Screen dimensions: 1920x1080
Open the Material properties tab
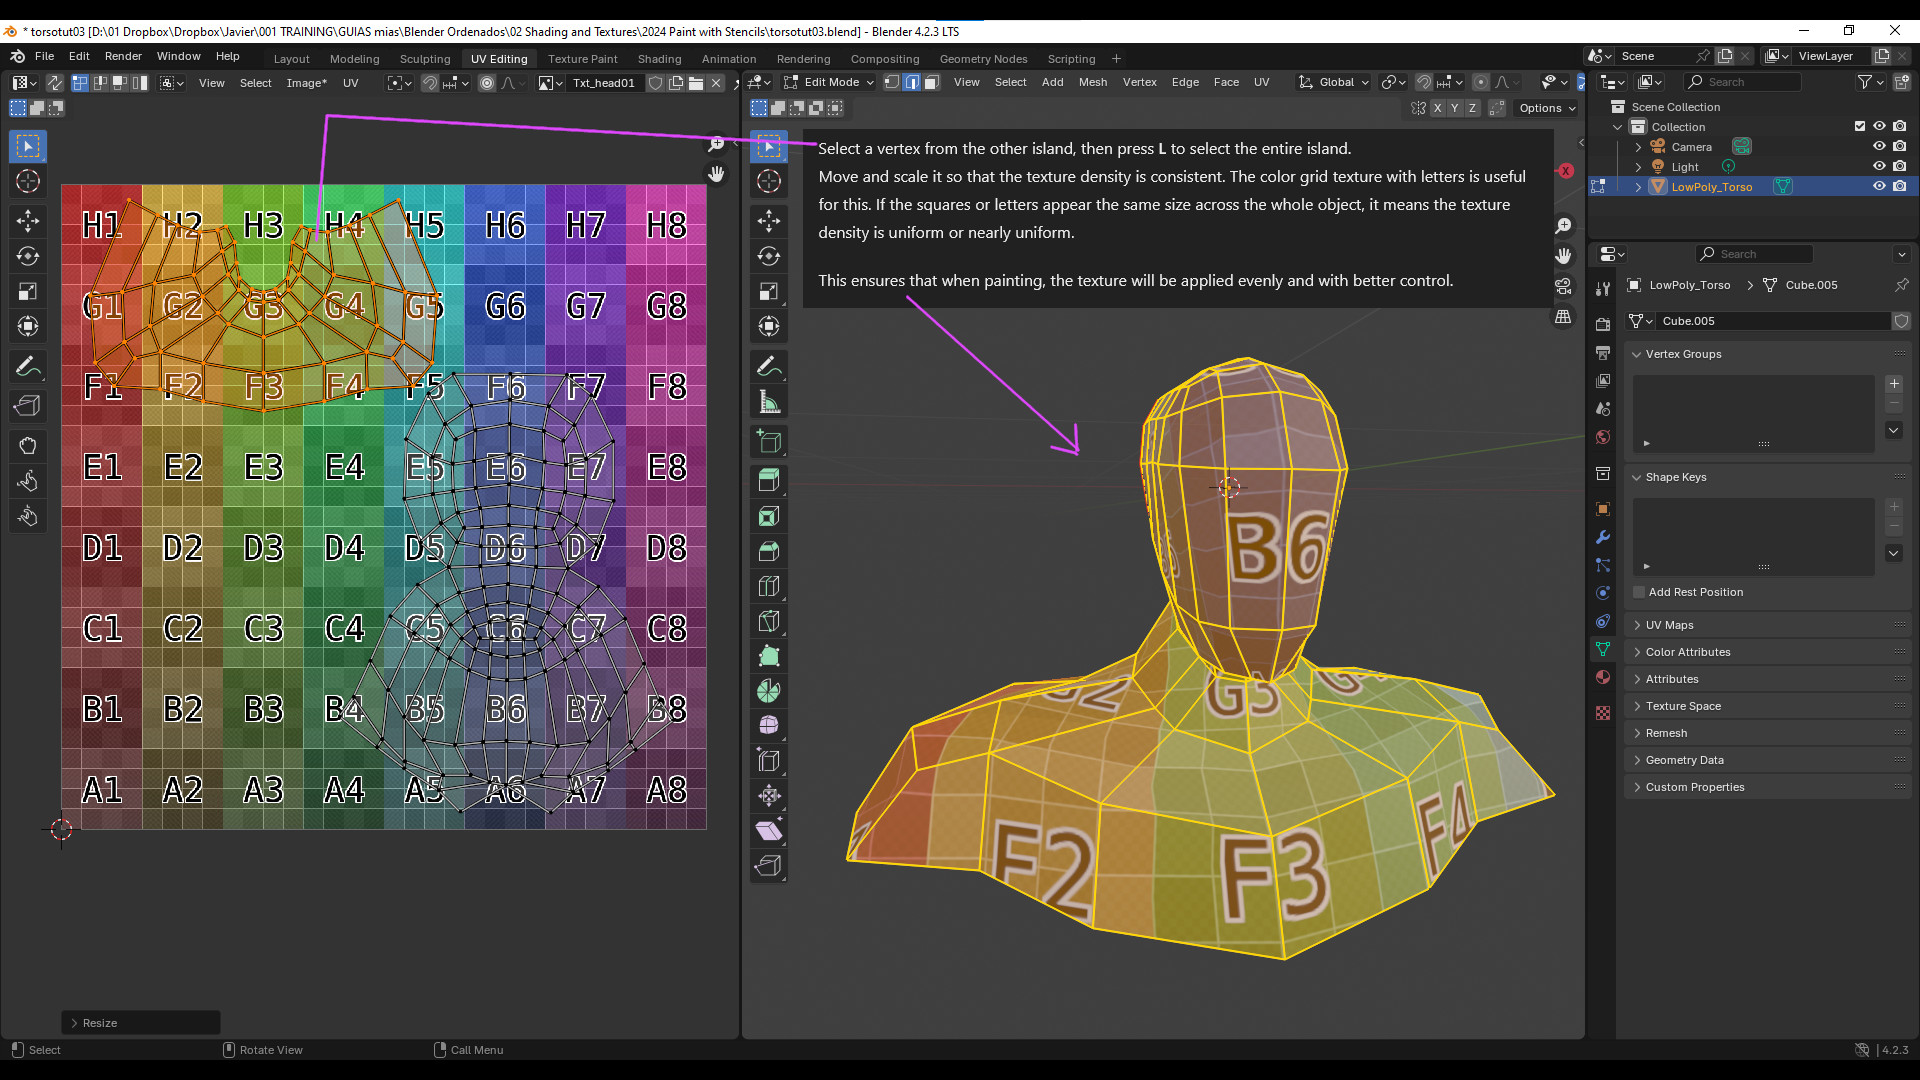(x=1603, y=677)
